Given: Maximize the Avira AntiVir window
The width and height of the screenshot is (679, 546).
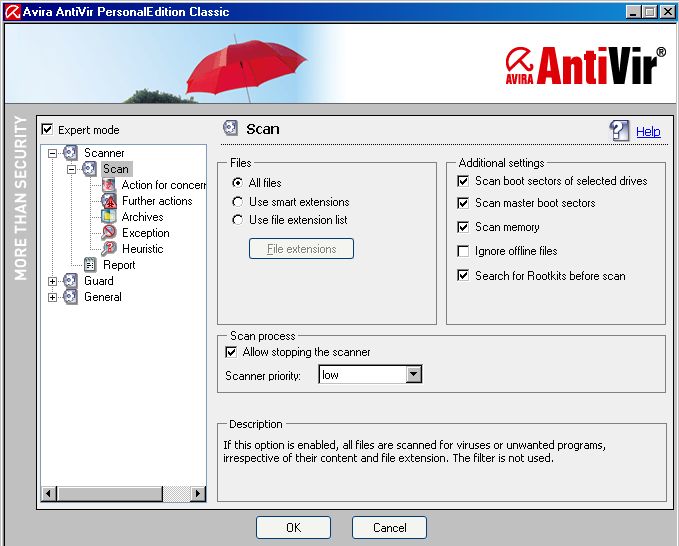Looking at the screenshot, I should pyautogui.click(x=650, y=12).
